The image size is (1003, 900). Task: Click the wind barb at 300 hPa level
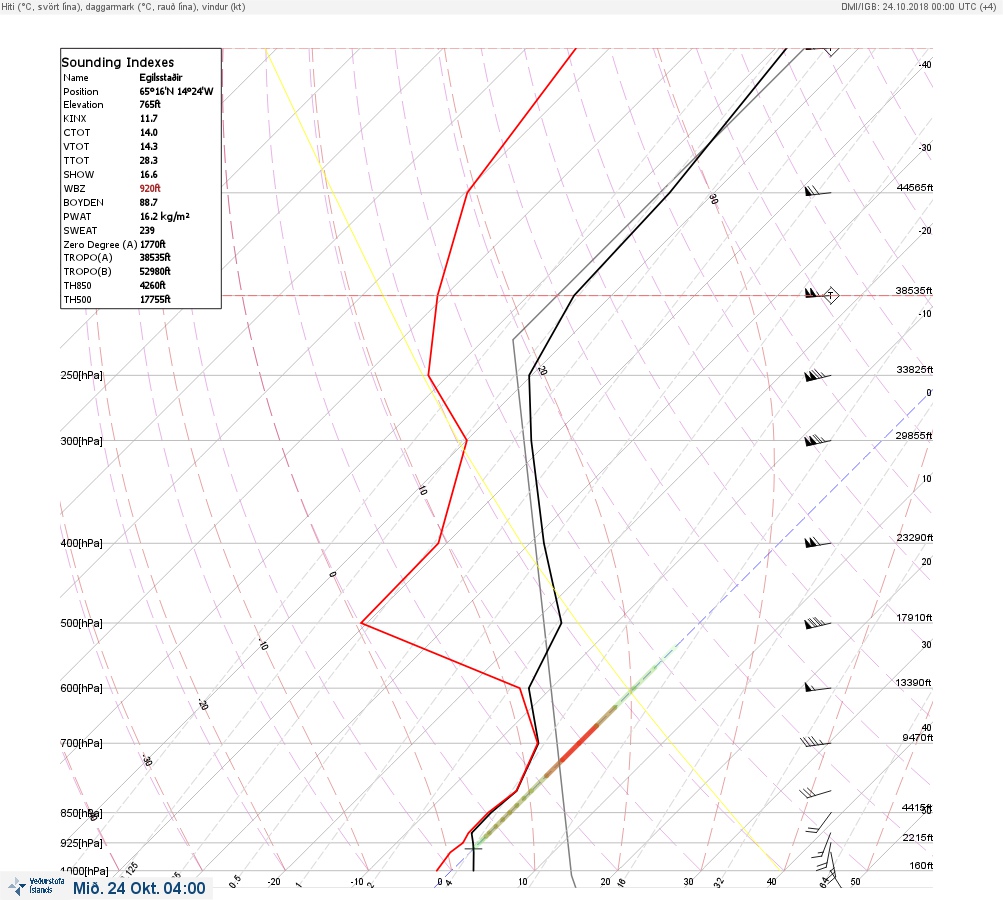[817, 440]
